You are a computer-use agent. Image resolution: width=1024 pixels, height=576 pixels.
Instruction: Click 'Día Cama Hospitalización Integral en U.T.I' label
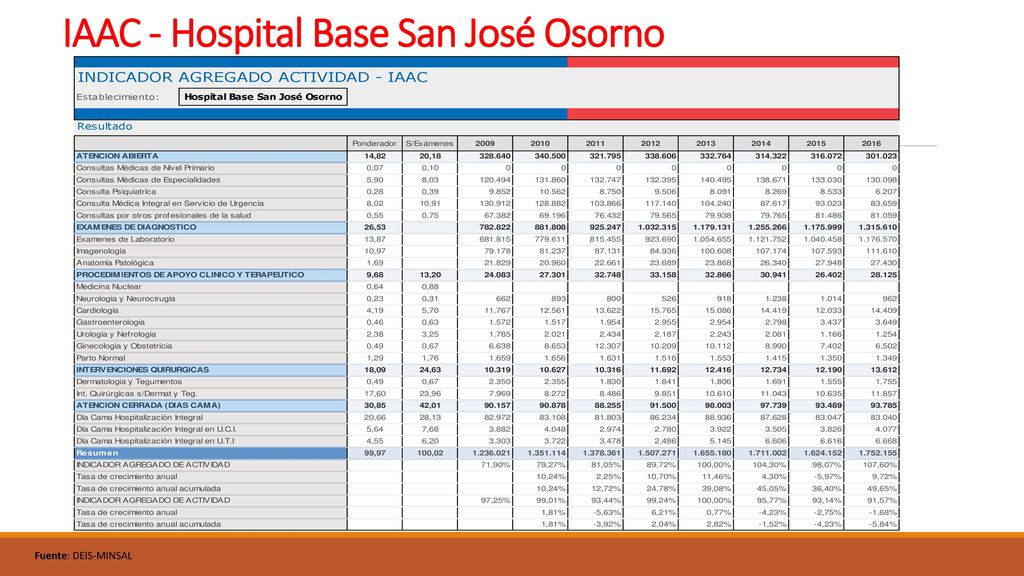155,441
